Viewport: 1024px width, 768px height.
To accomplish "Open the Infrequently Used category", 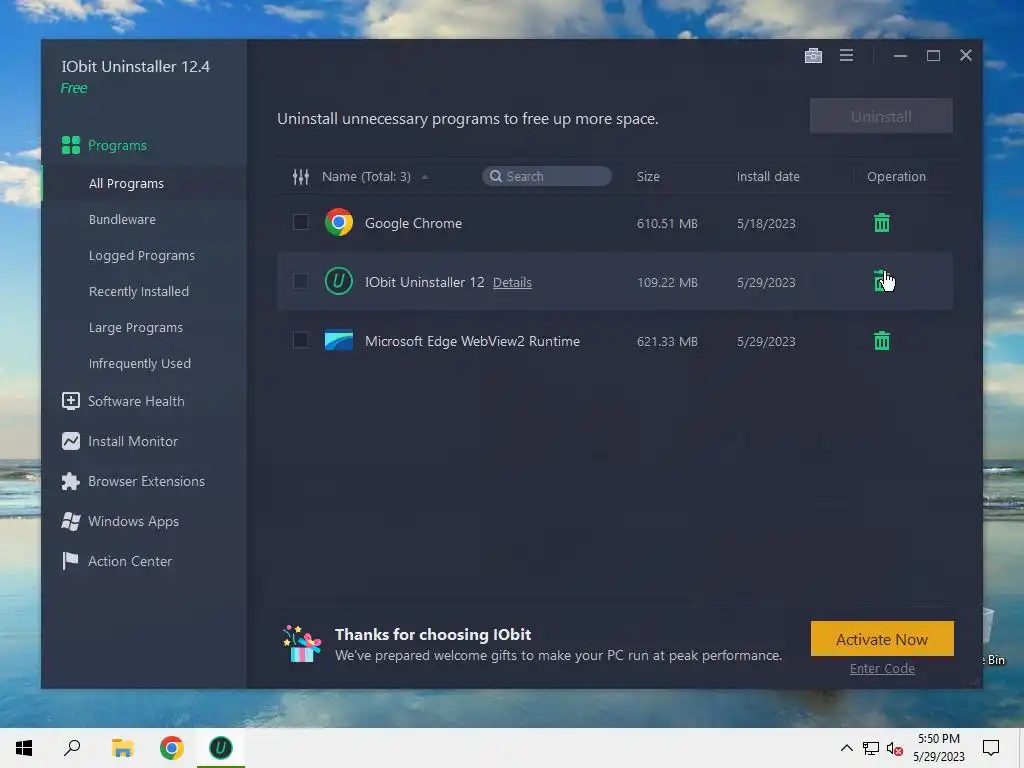I will click(140, 363).
